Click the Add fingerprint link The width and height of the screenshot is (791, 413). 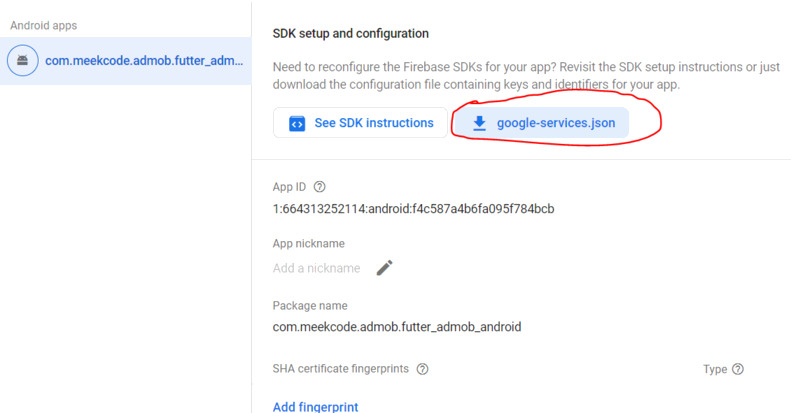[x=316, y=406]
